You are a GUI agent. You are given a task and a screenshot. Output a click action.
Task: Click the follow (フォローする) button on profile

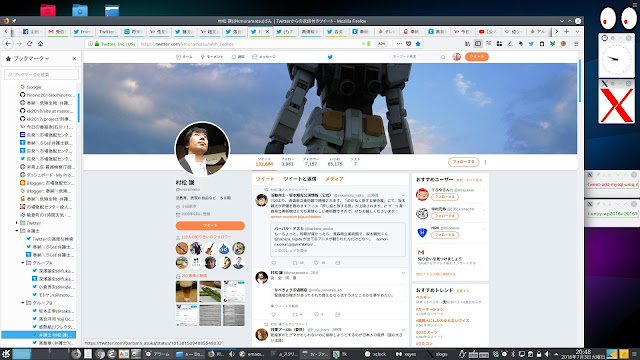pyautogui.click(x=463, y=162)
